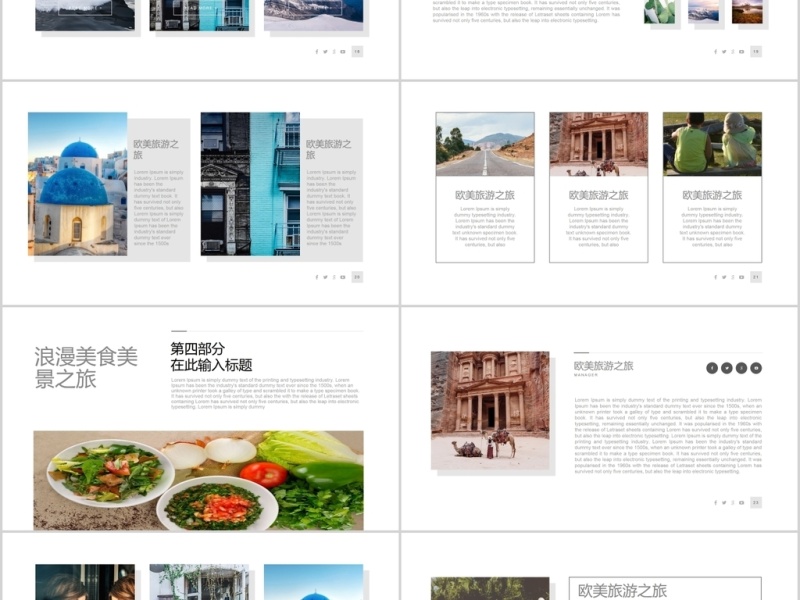Click small YouTube footer icon beside page 20
The image size is (800, 600).
[x=342, y=277]
